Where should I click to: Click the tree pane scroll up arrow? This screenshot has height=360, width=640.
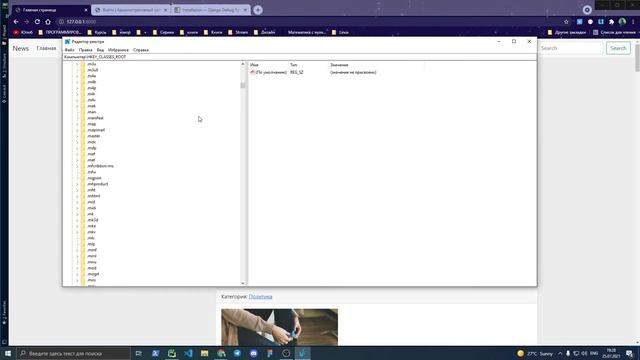(x=243, y=64)
